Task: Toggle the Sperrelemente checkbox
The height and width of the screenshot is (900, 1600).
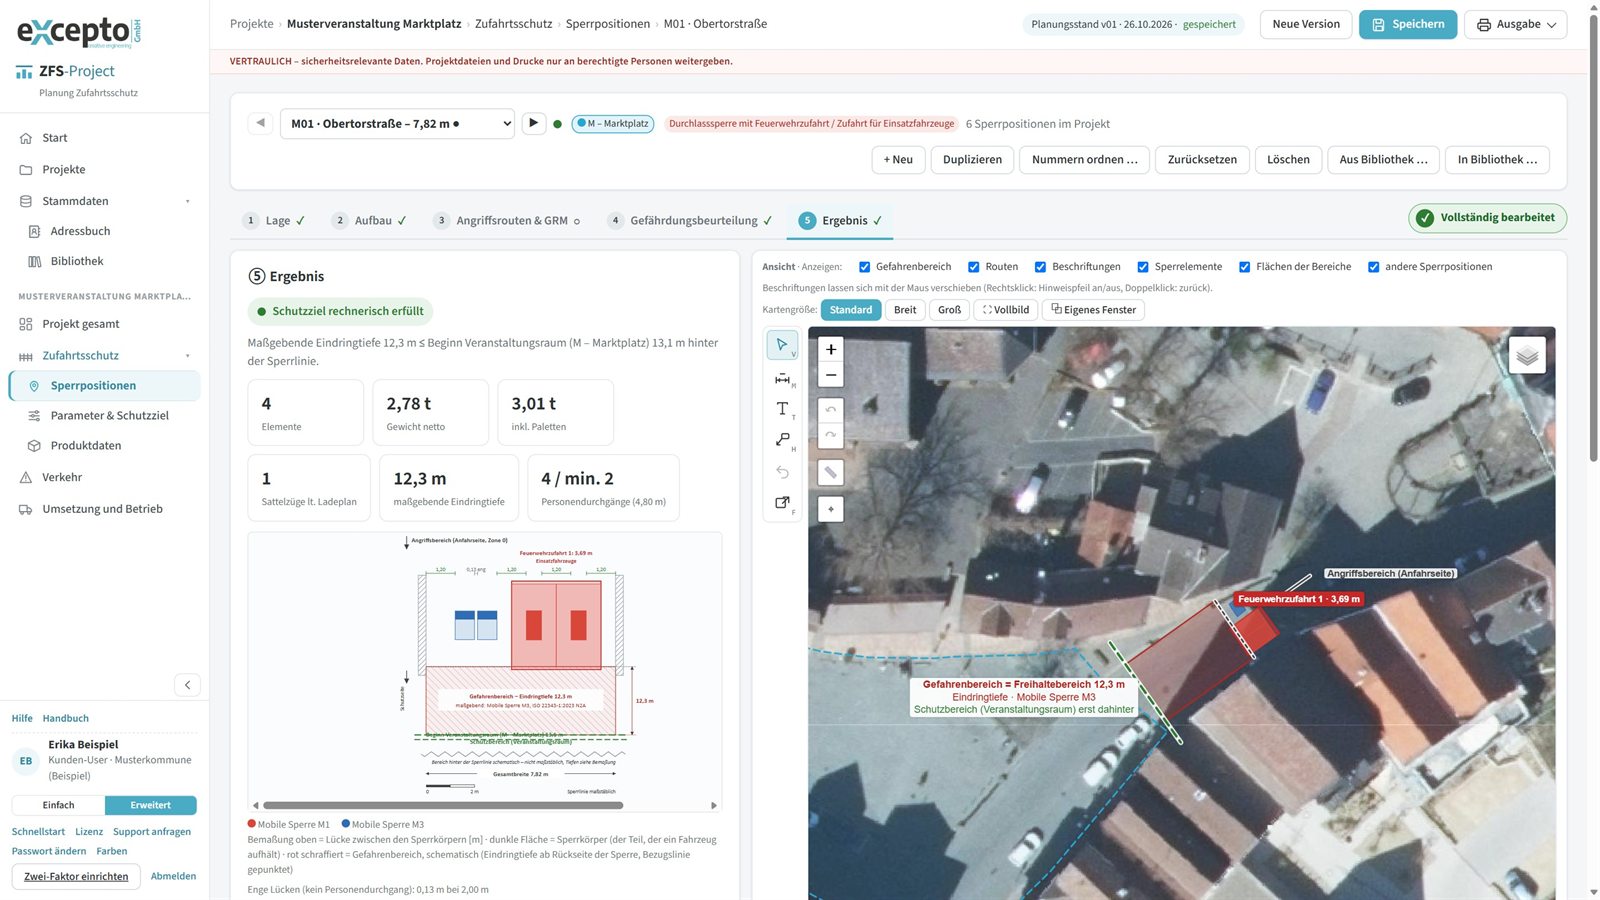Action: coord(1143,267)
